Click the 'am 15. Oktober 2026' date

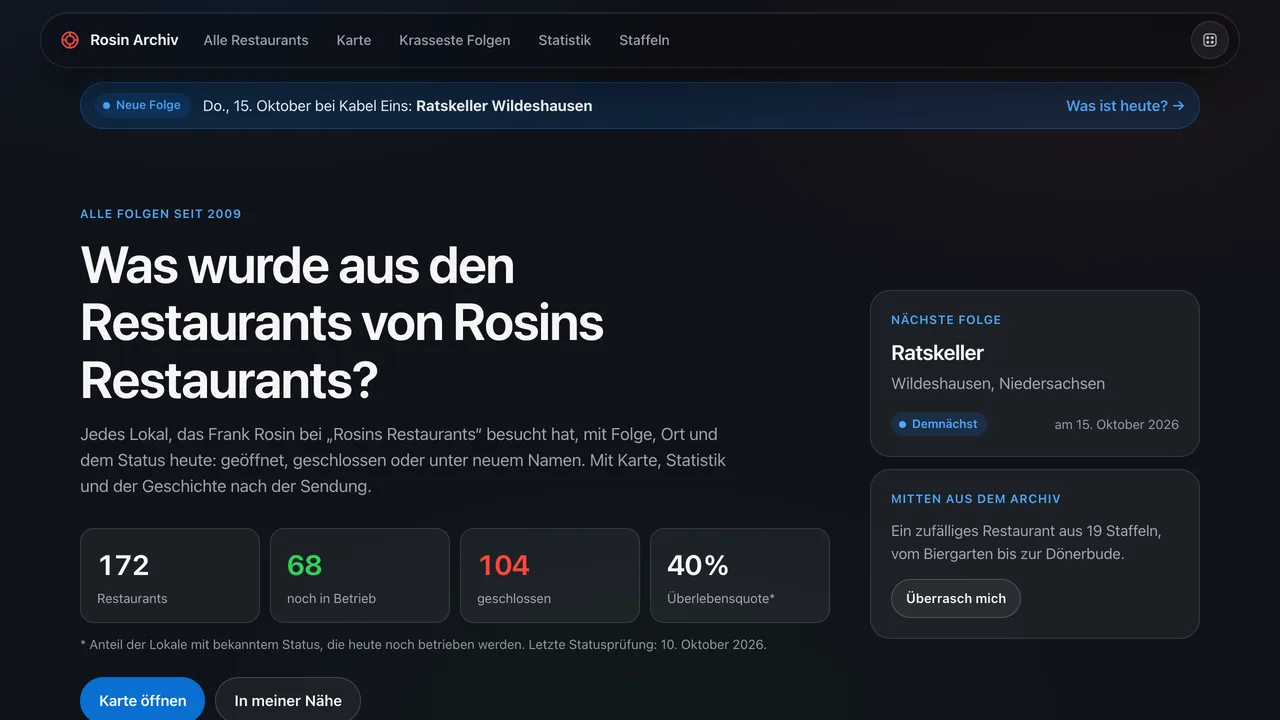[x=1116, y=424]
